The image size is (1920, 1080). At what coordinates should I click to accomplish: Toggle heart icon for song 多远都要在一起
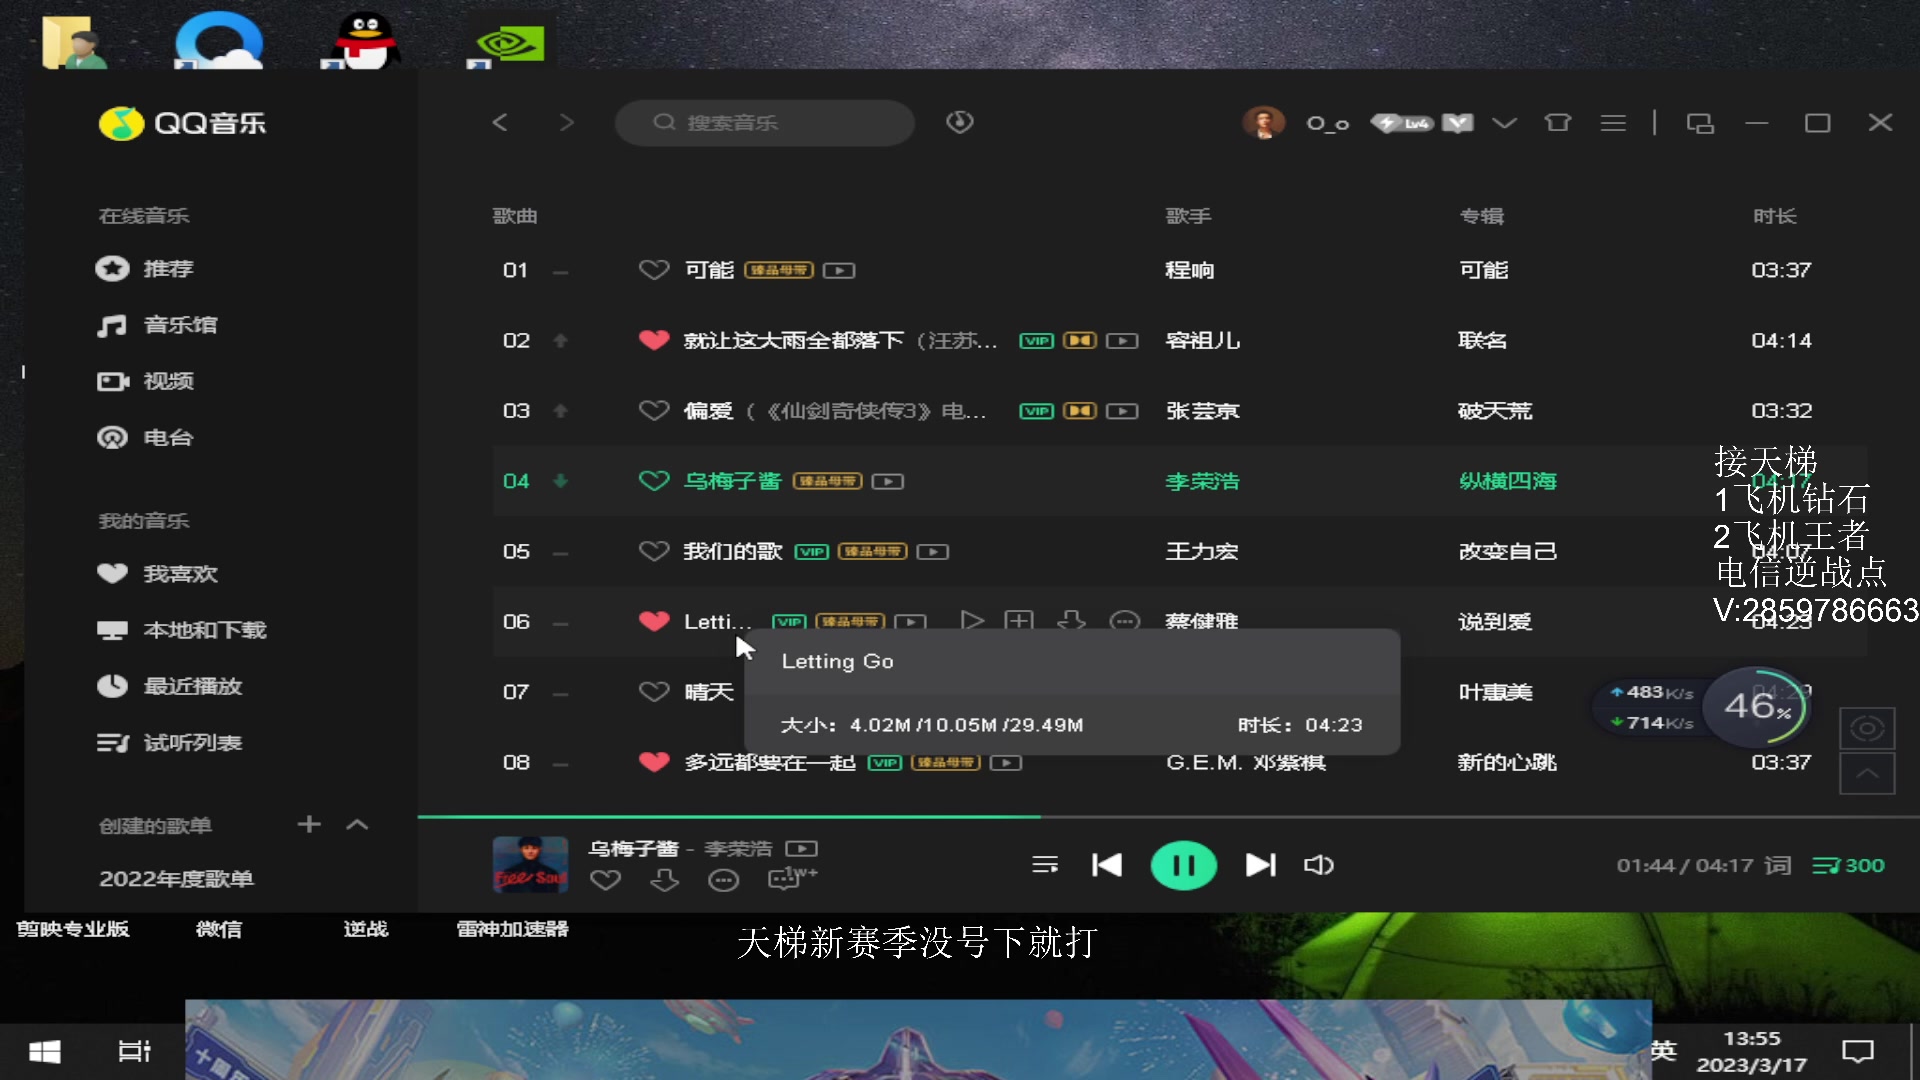point(651,761)
